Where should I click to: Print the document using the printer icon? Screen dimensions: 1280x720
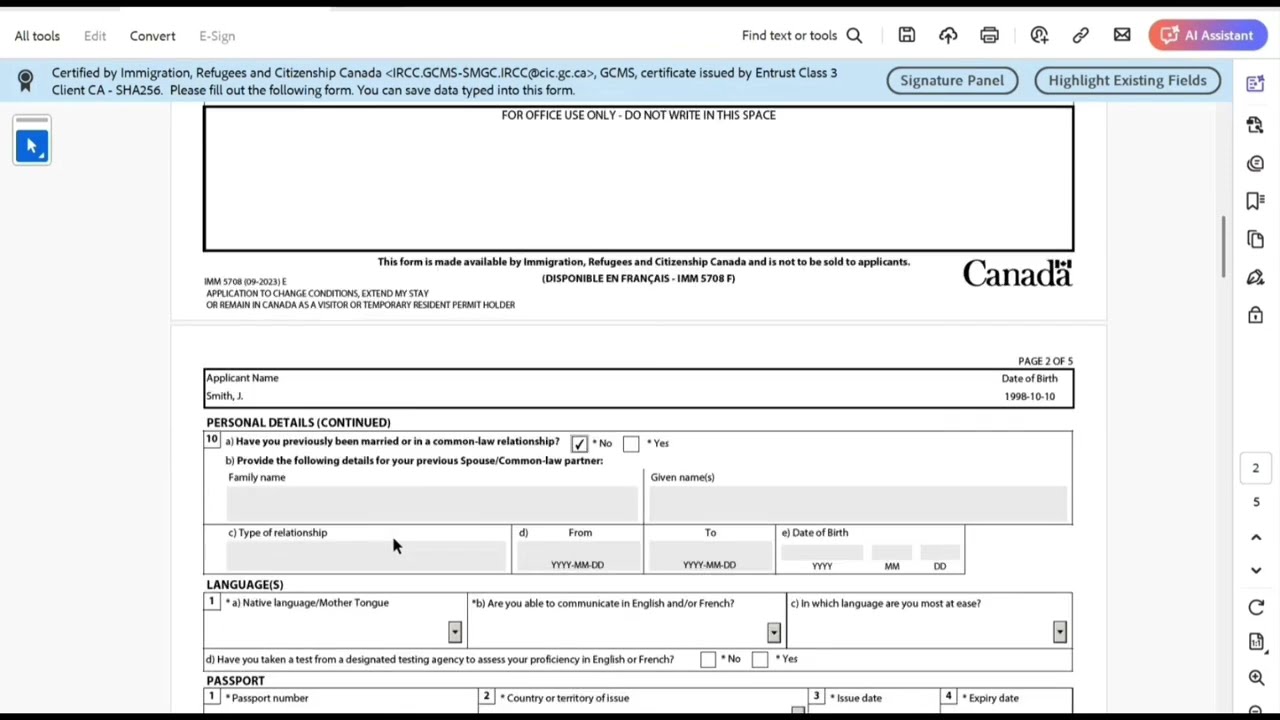point(989,35)
